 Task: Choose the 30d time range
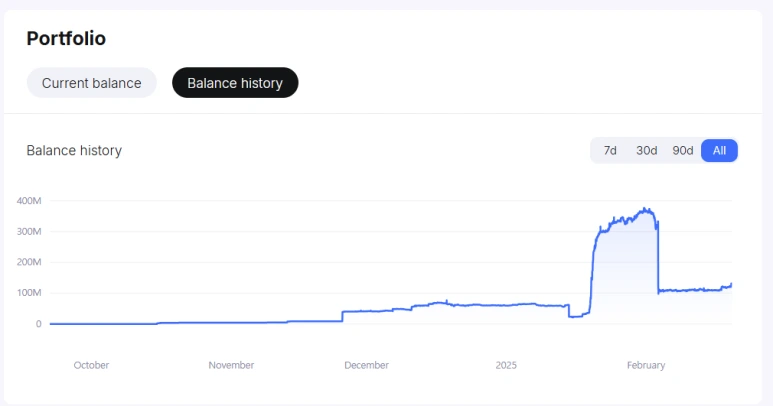tap(647, 150)
